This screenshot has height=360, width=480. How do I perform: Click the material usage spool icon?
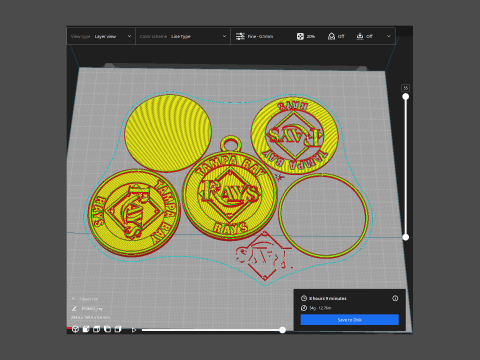click(x=304, y=308)
